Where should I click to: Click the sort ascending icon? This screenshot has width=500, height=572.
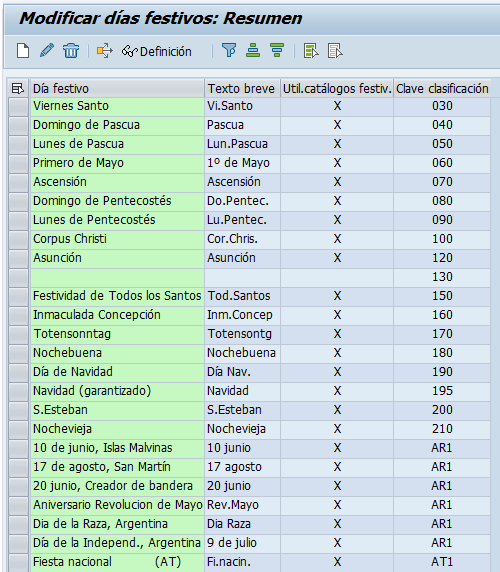pyautogui.click(x=253, y=50)
